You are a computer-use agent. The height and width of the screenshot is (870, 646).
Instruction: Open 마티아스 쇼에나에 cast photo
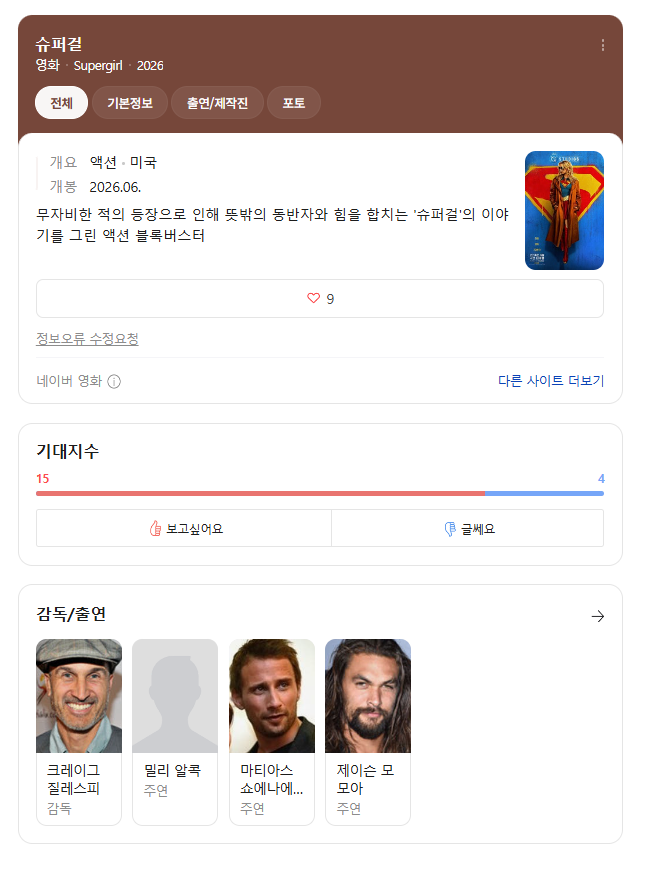click(272, 696)
